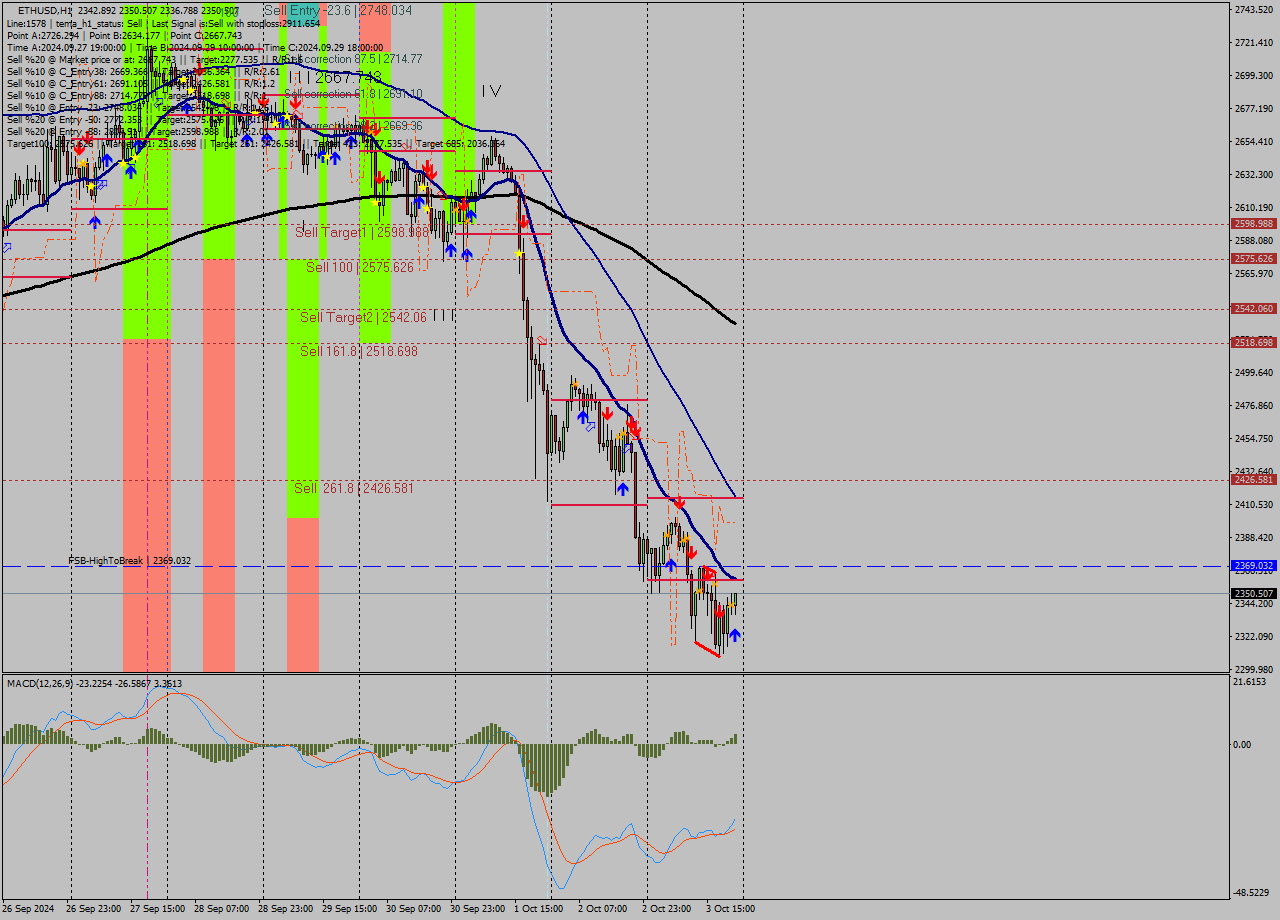Image resolution: width=1280 pixels, height=920 pixels.
Task: Click the Line:1578 status text line
Action: click(x=163, y=22)
